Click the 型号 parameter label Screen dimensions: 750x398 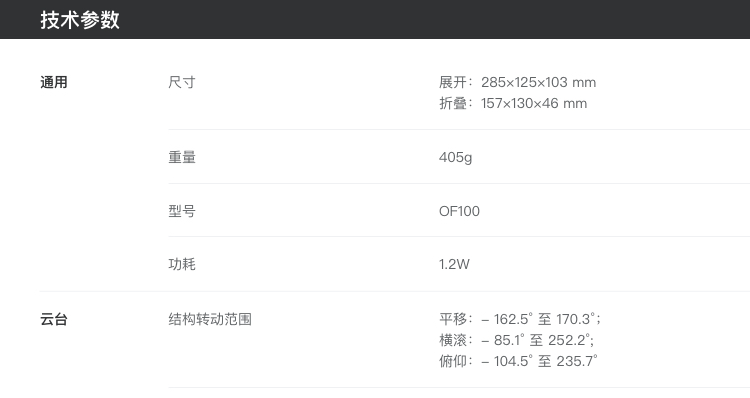tap(182, 211)
